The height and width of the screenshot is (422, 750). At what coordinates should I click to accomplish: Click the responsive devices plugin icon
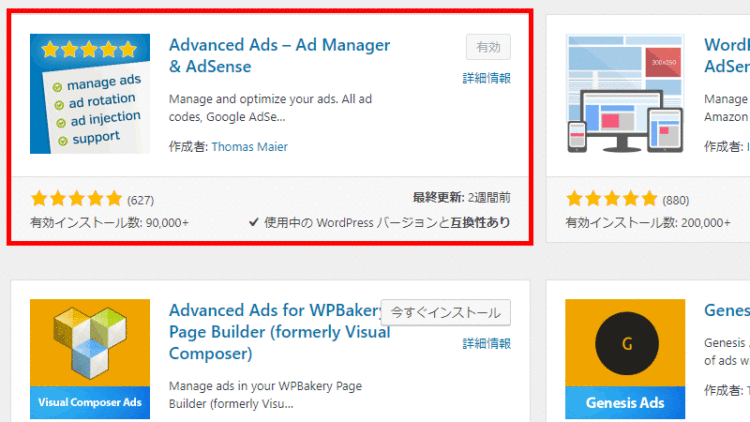click(x=625, y=94)
